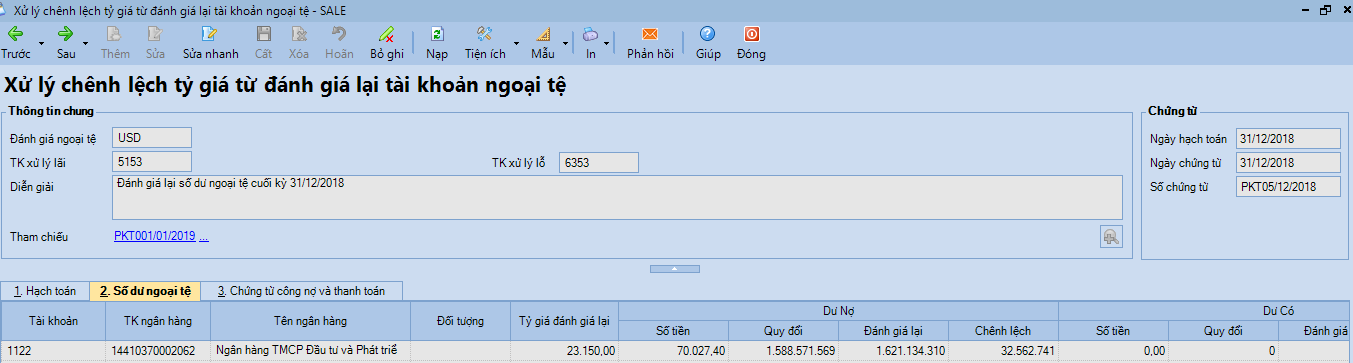Click the Diễn giải description field
The height and width of the screenshot is (363, 1353).
coord(617,197)
